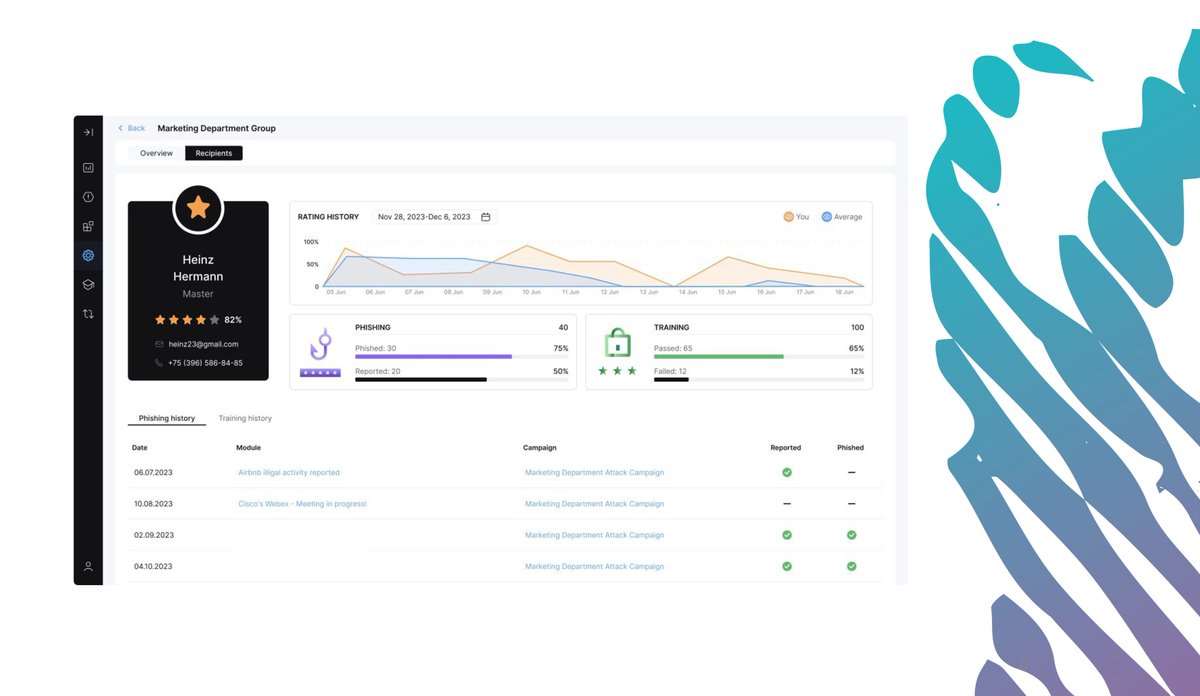Toggle the 'Average' series in chart legend
The height and width of the screenshot is (696, 1200).
click(841, 217)
